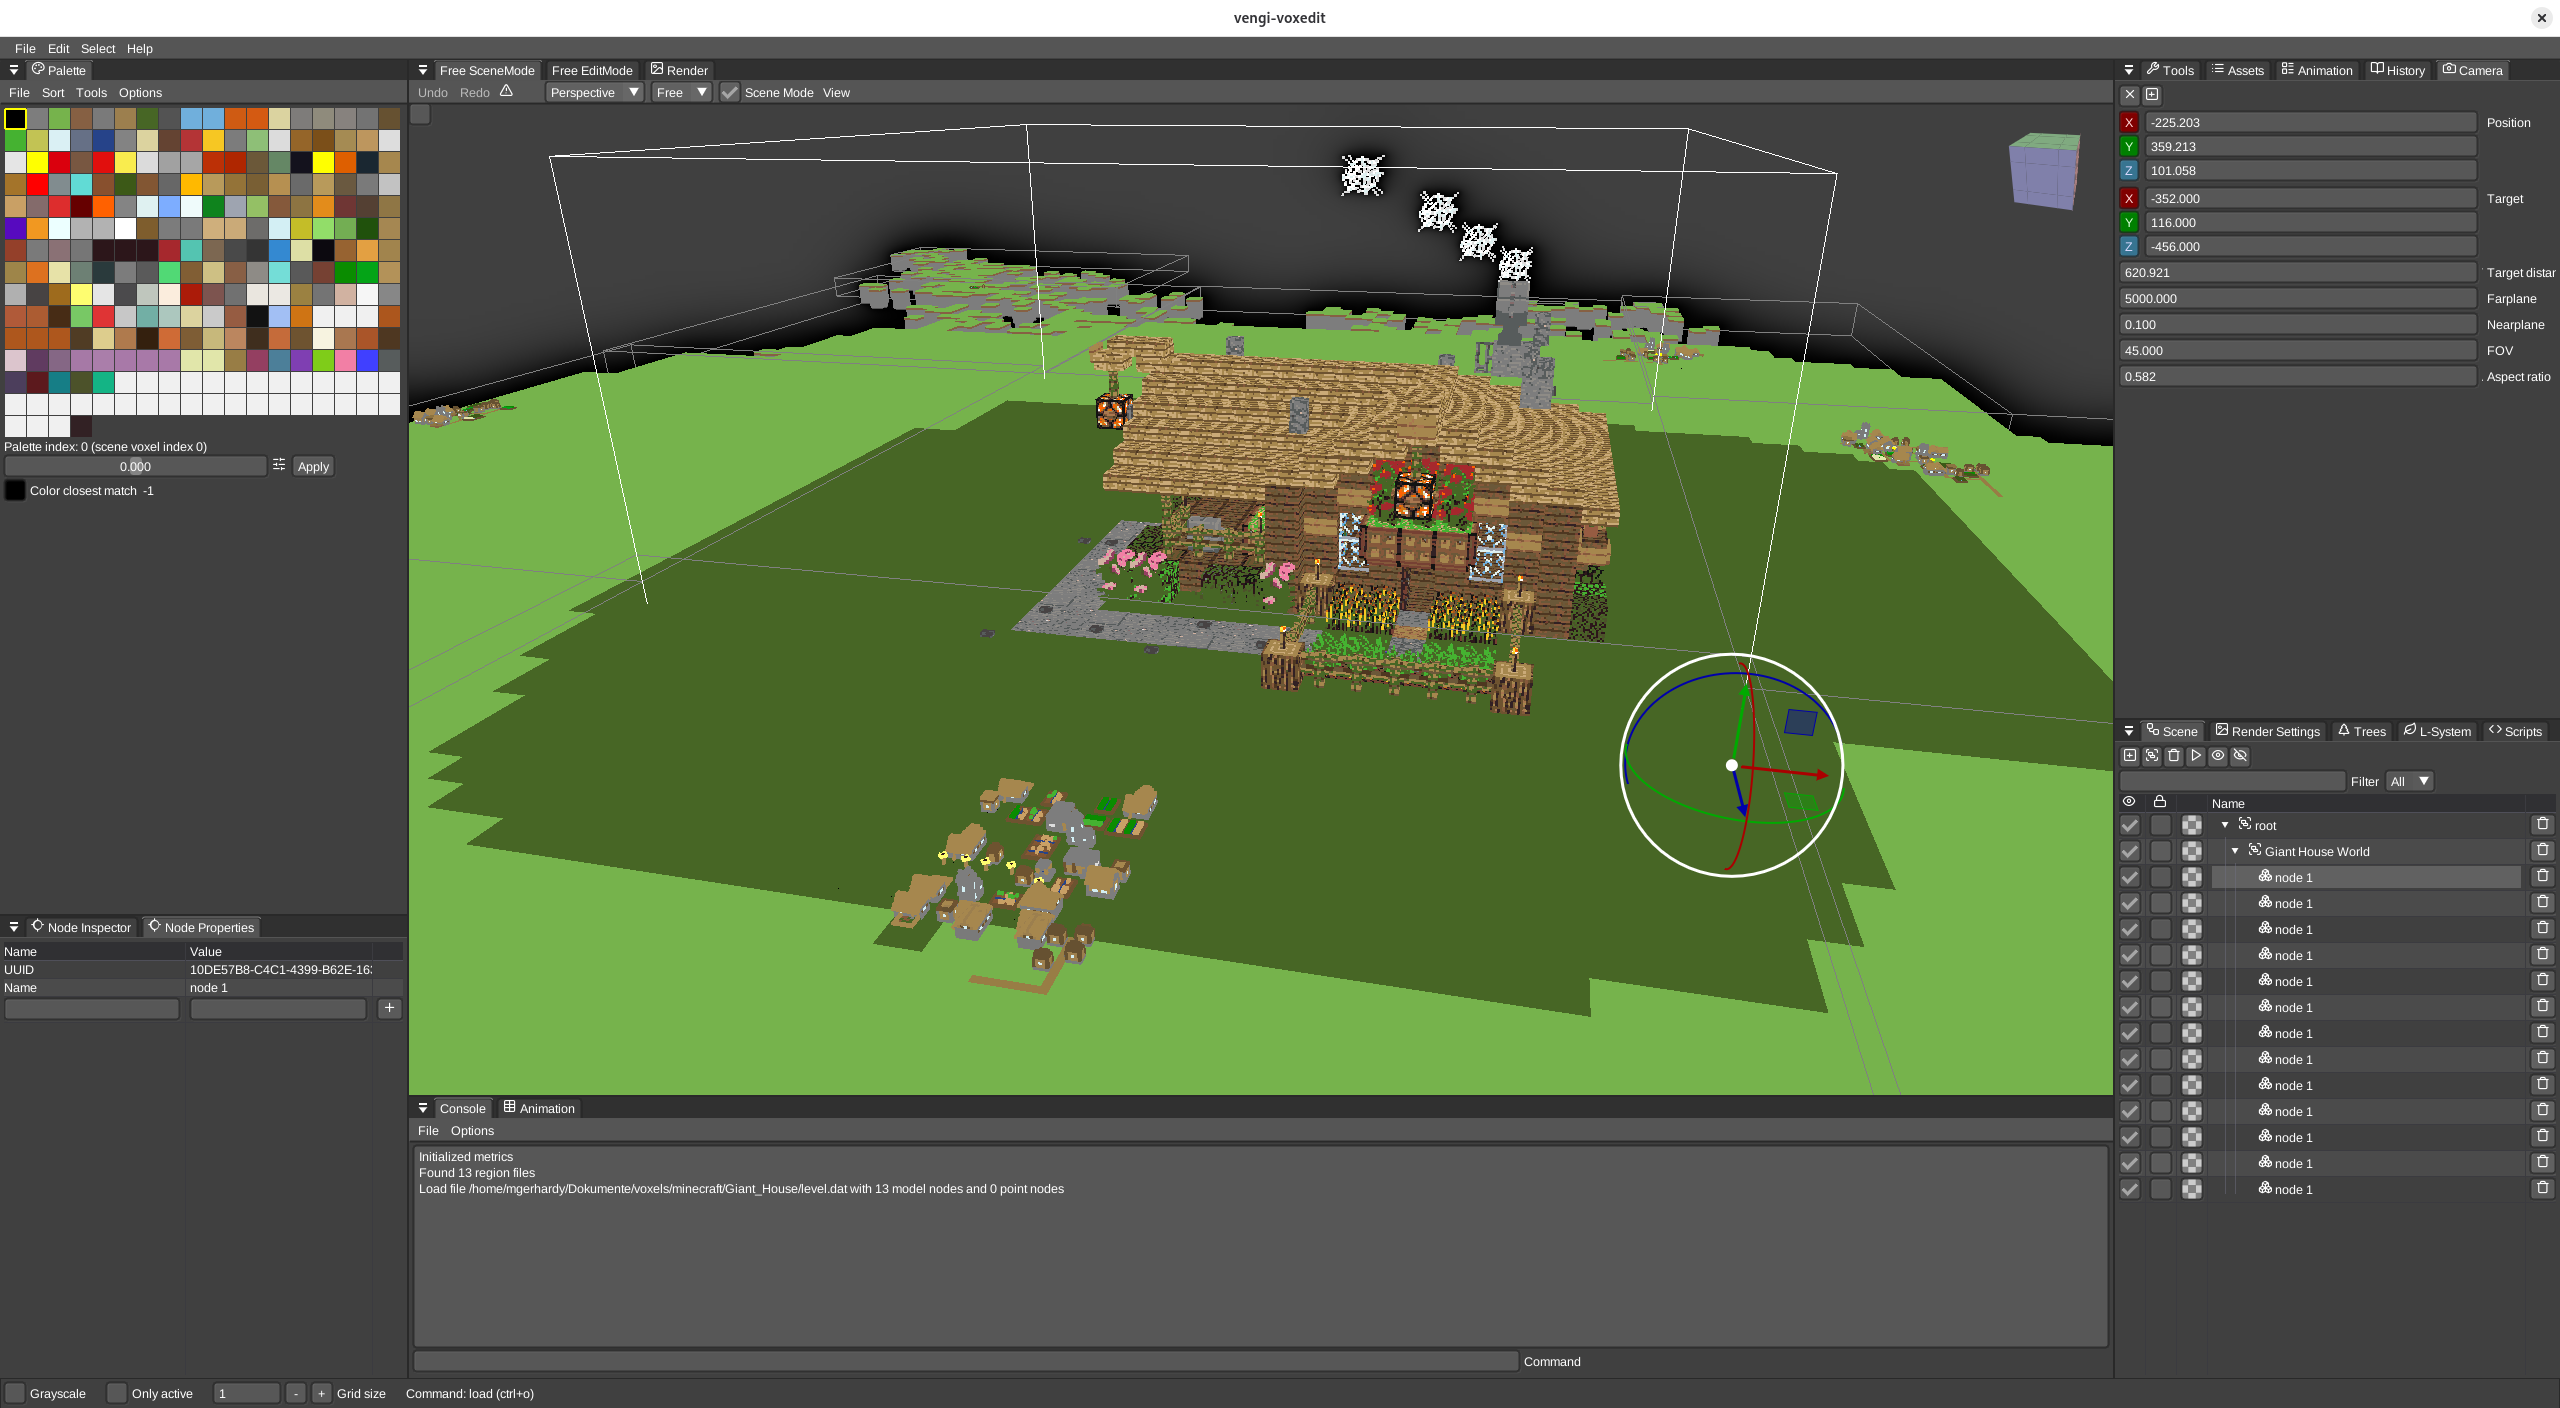Open the History tab

(x=2397, y=70)
